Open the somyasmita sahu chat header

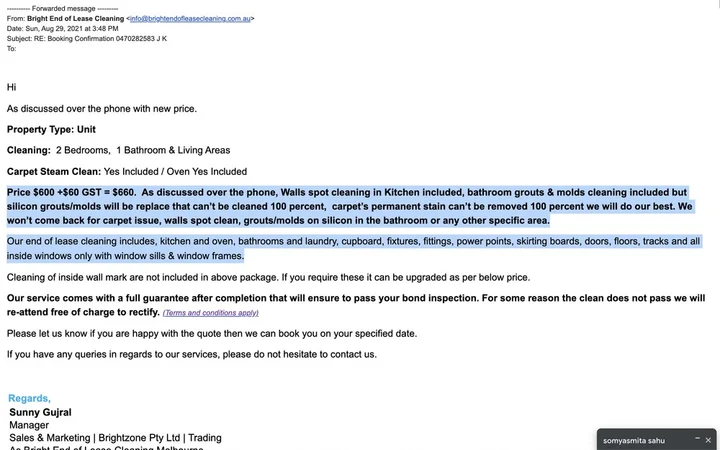(634, 440)
